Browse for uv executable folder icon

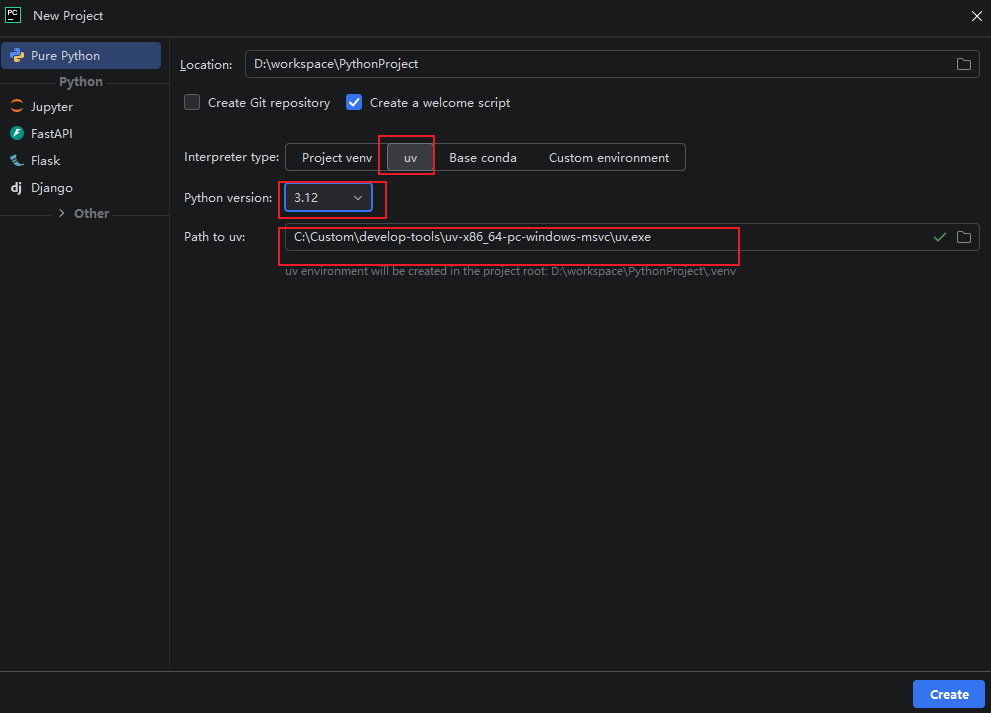pos(963,237)
